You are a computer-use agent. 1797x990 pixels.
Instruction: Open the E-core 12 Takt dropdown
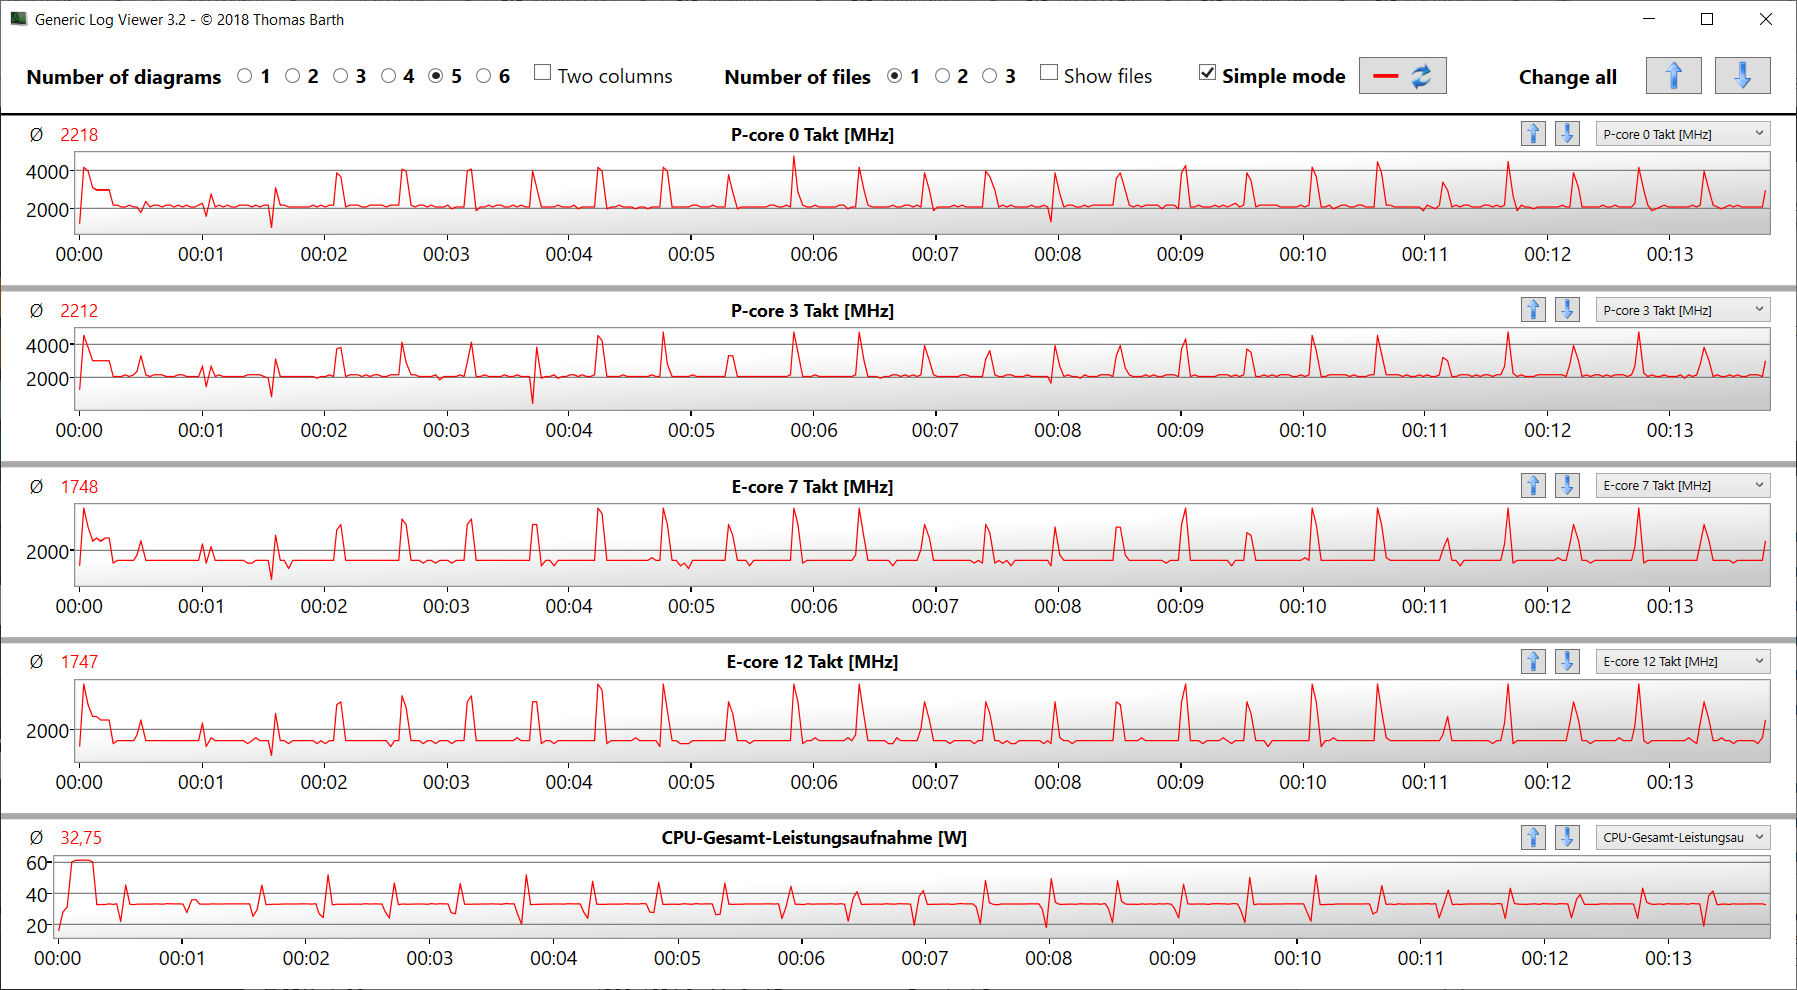1682,662
